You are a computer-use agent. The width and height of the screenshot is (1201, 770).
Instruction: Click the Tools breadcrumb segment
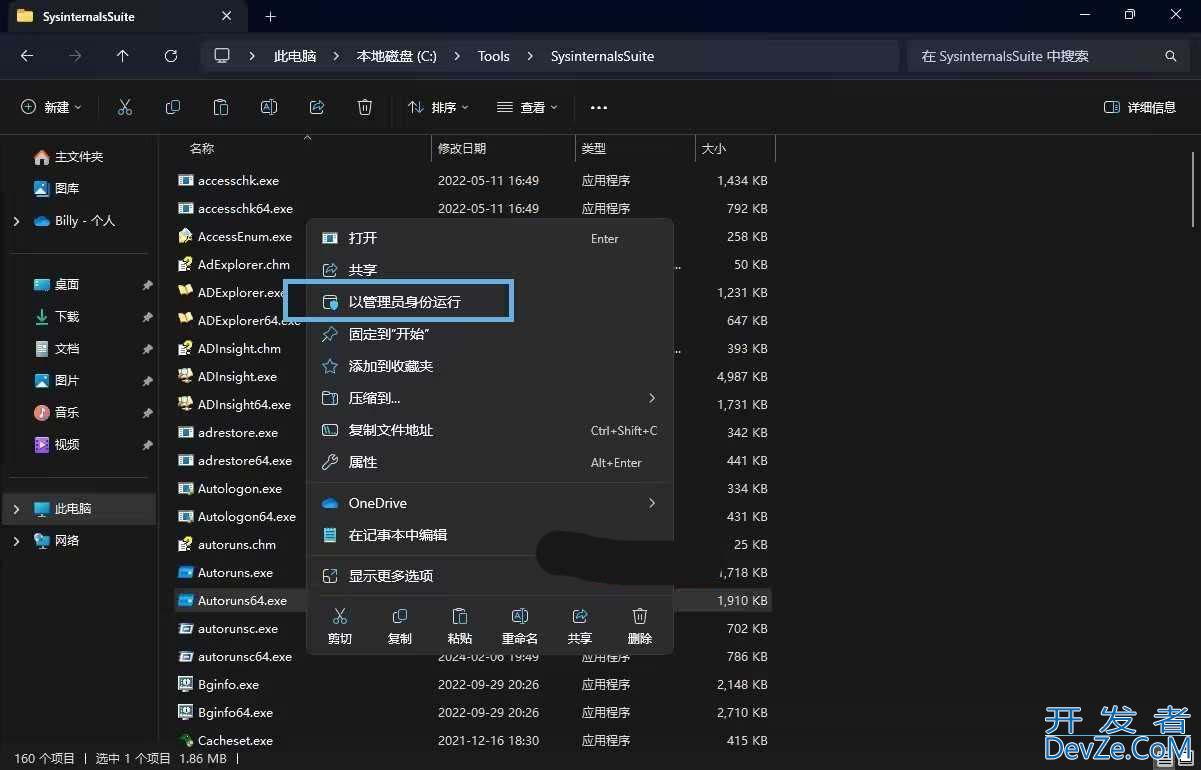493,56
